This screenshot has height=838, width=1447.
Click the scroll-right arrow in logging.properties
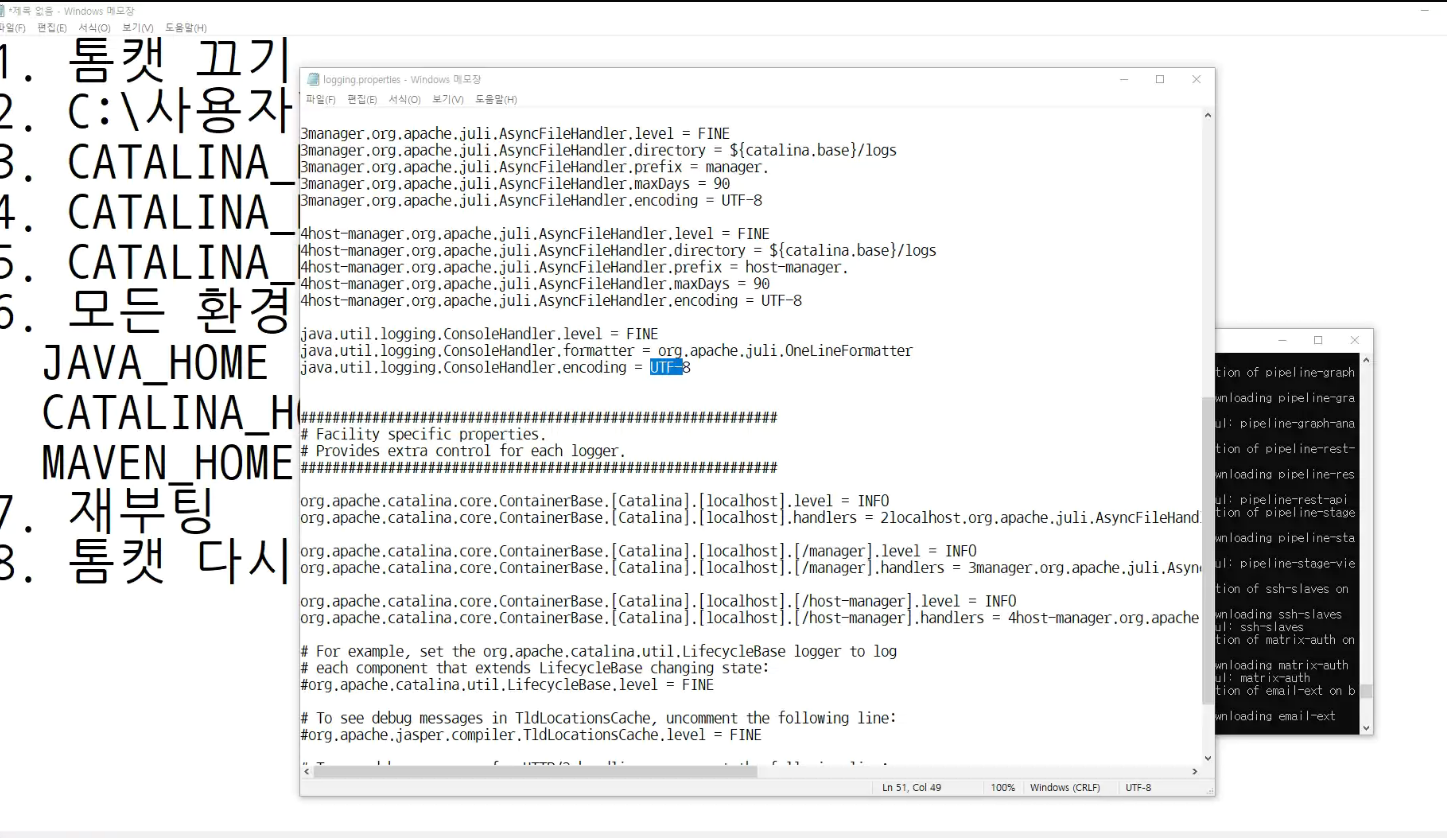coord(1193,772)
